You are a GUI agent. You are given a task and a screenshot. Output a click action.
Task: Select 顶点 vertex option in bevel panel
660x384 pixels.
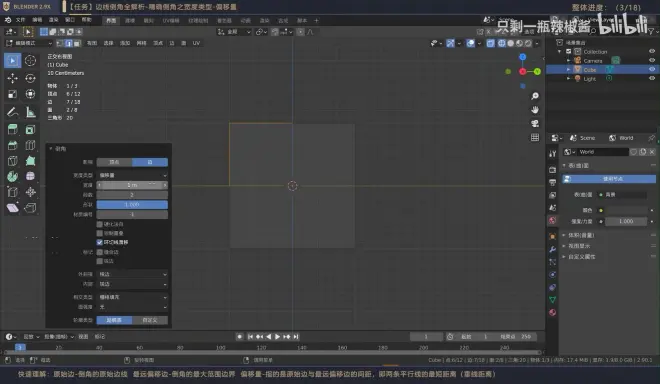[x=114, y=162]
